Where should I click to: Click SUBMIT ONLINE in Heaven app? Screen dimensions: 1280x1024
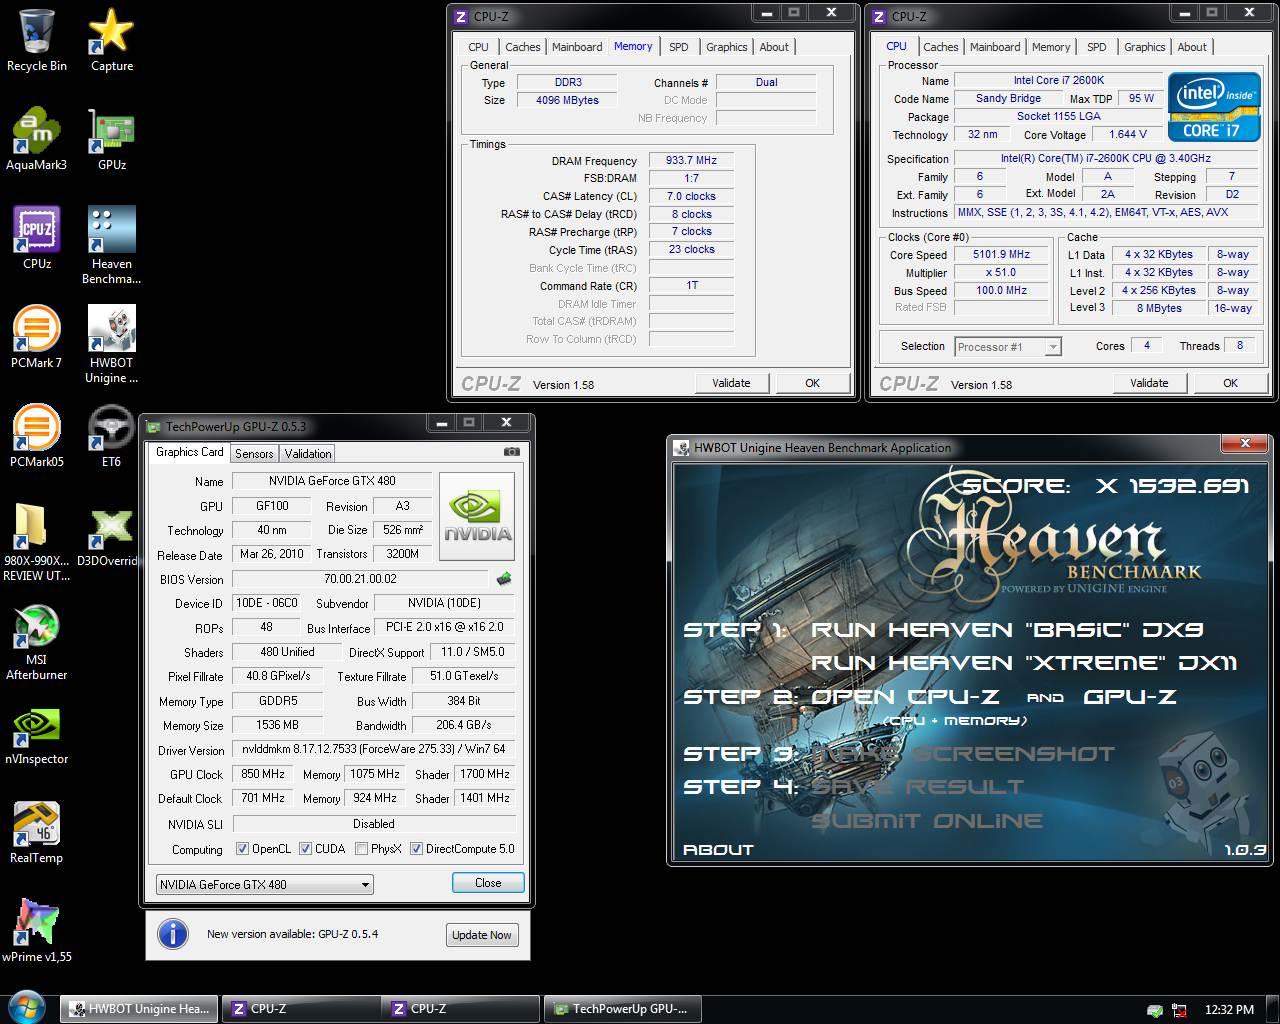[x=927, y=821]
